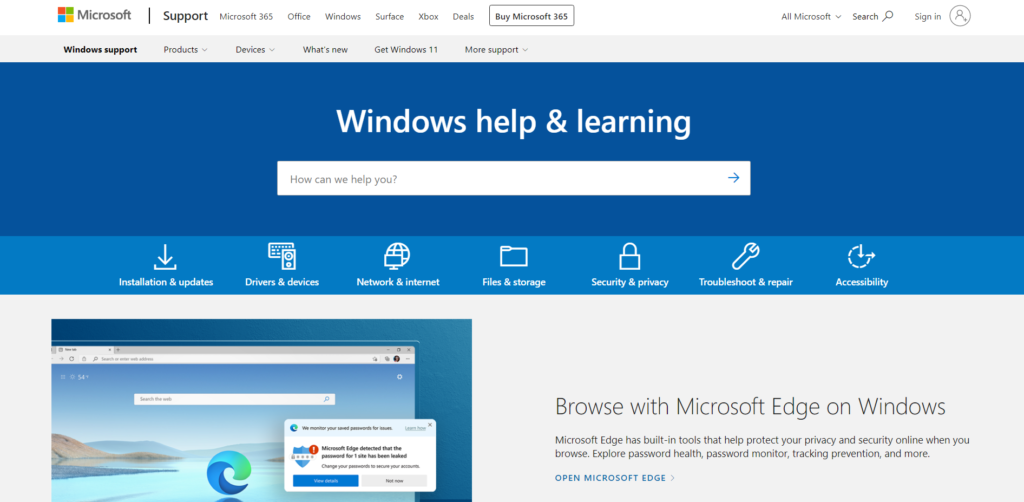Submit search with the arrow button
Viewport: 1024px width, 502px height.
[733, 178]
